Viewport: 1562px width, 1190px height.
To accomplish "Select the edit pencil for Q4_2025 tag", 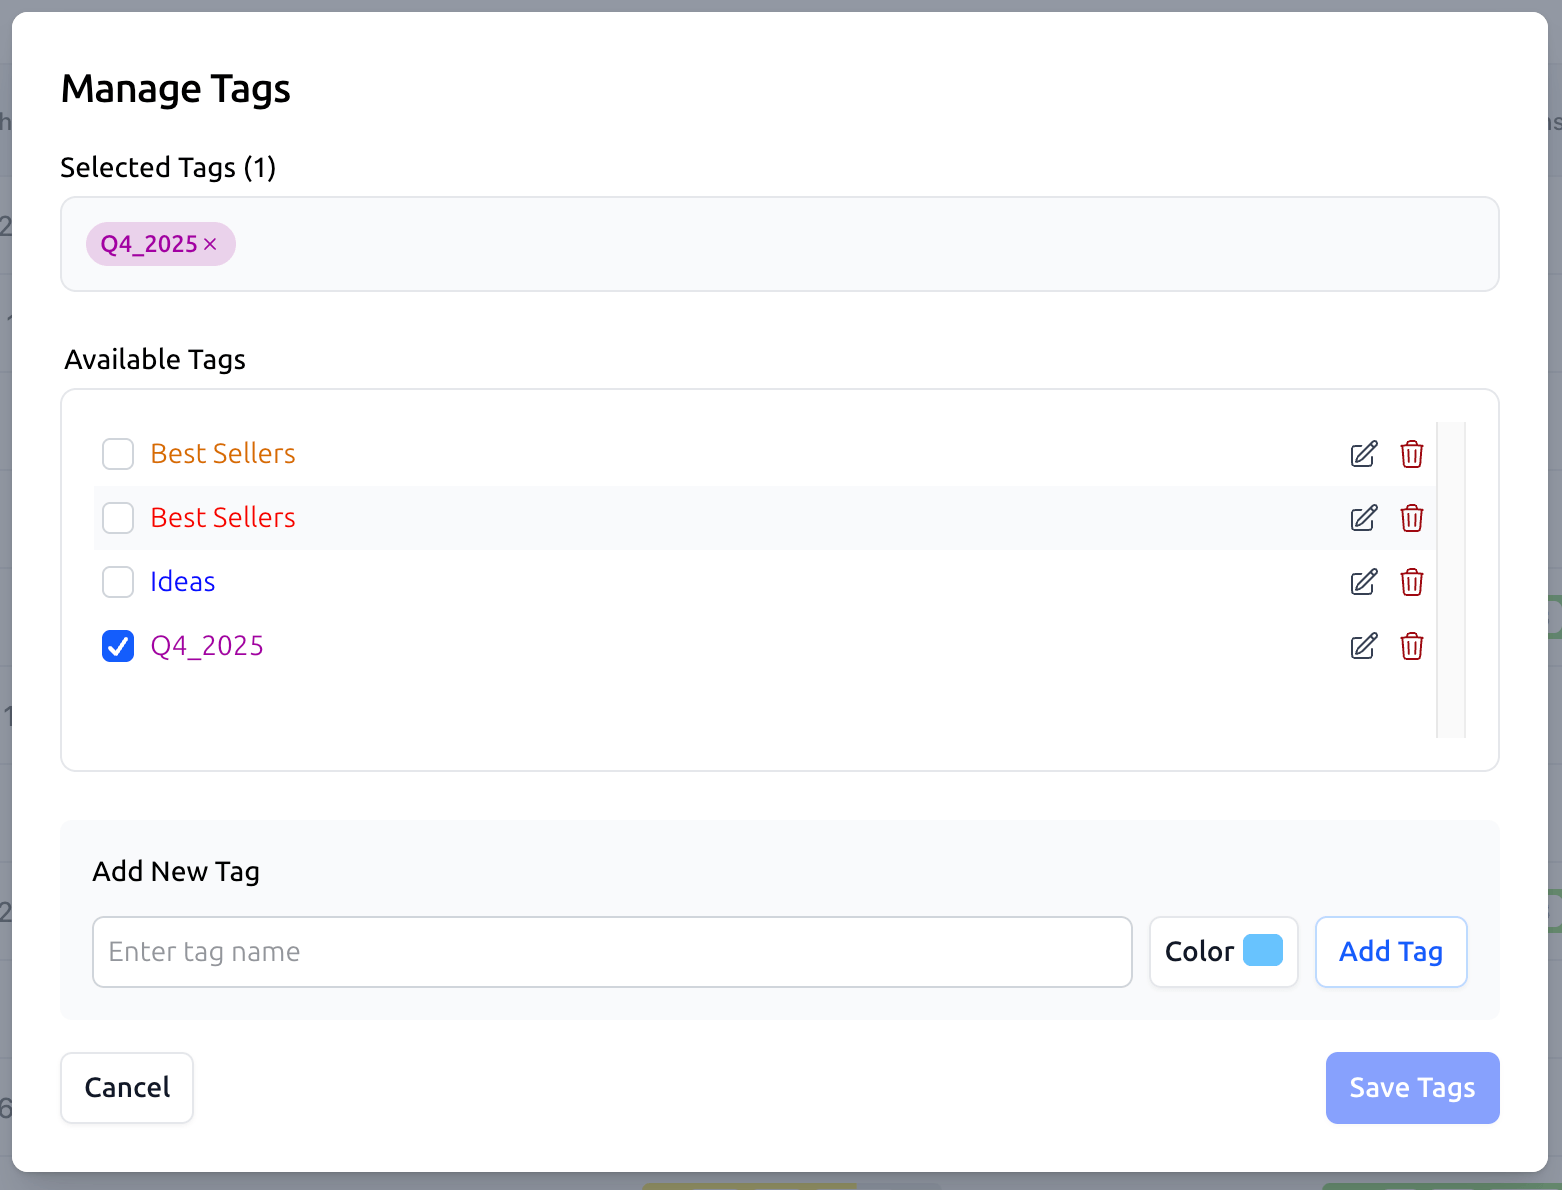I will (x=1363, y=646).
